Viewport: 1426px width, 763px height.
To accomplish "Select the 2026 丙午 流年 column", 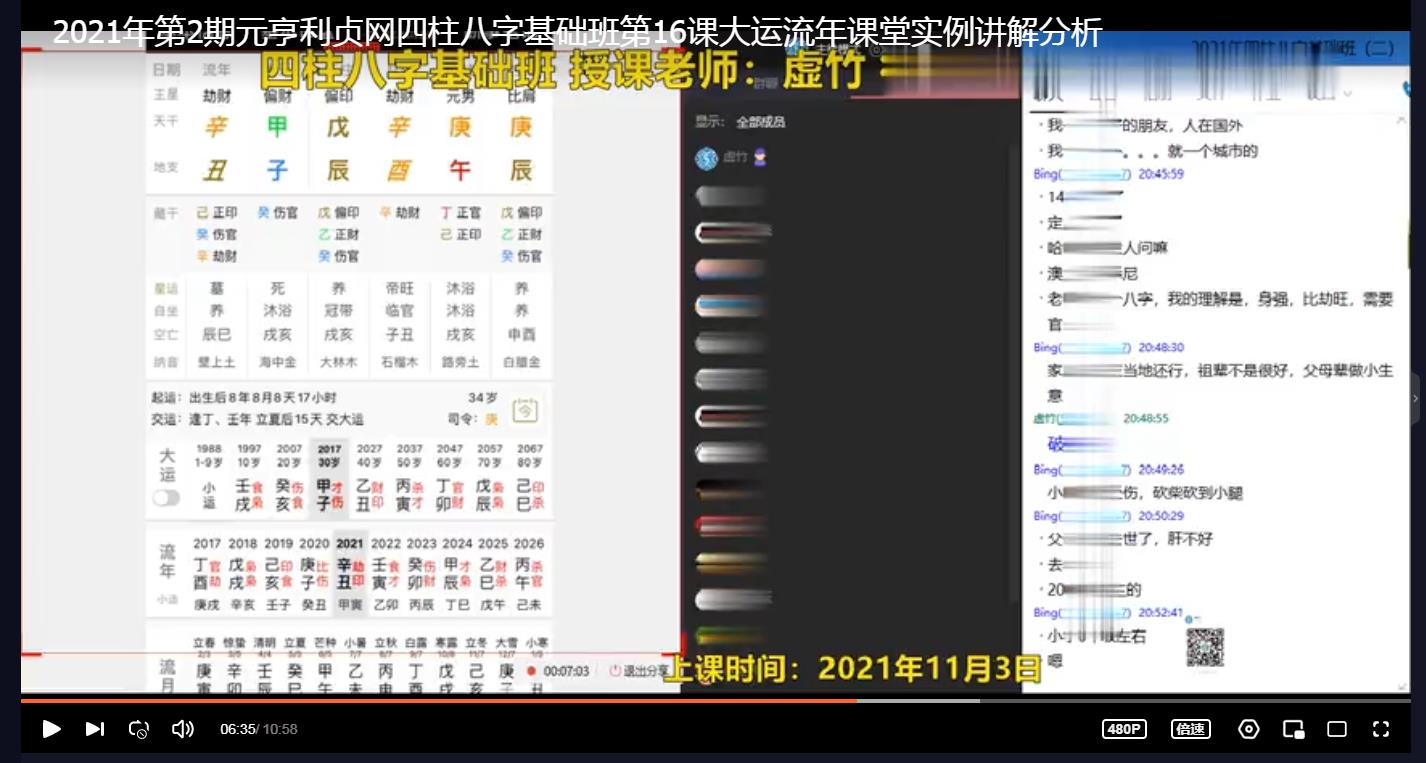I will [x=529, y=573].
